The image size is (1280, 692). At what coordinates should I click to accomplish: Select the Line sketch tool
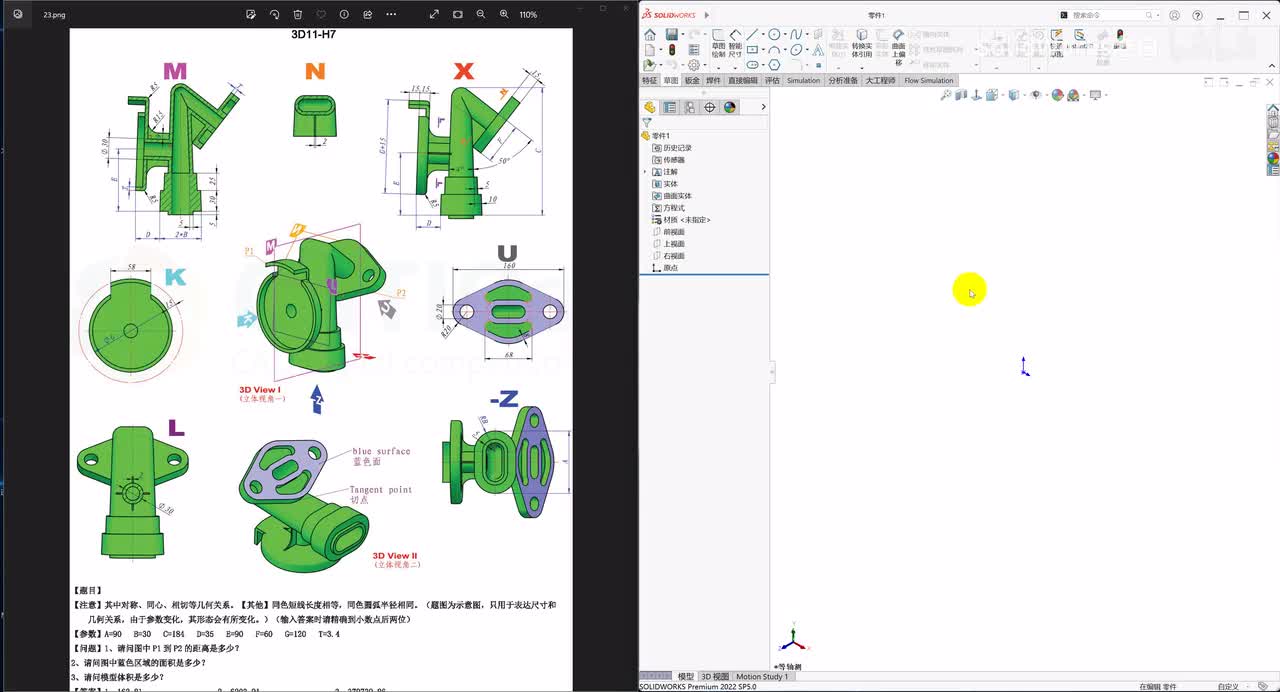click(x=753, y=35)
